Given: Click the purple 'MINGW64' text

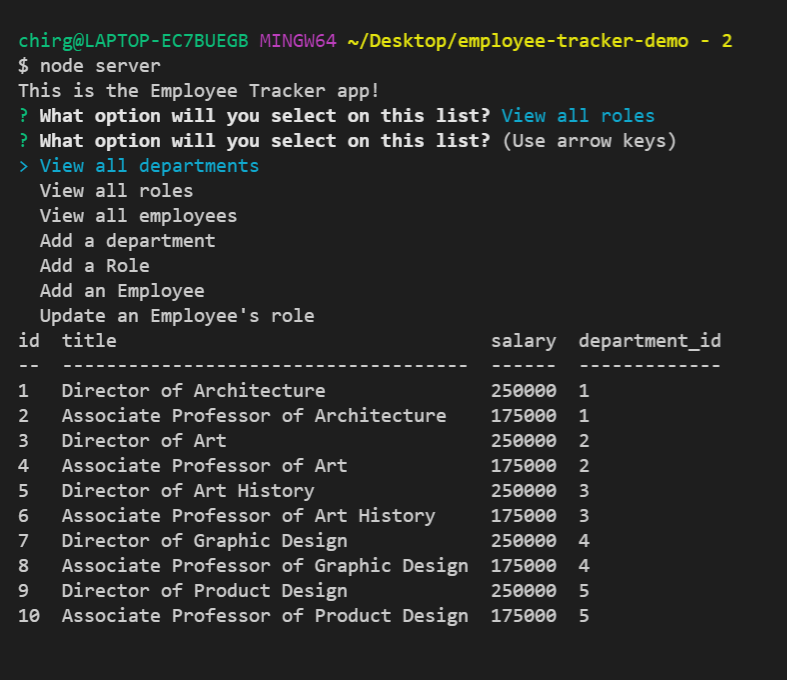Looking at the screenshot, I should click(x=298, y=41).
